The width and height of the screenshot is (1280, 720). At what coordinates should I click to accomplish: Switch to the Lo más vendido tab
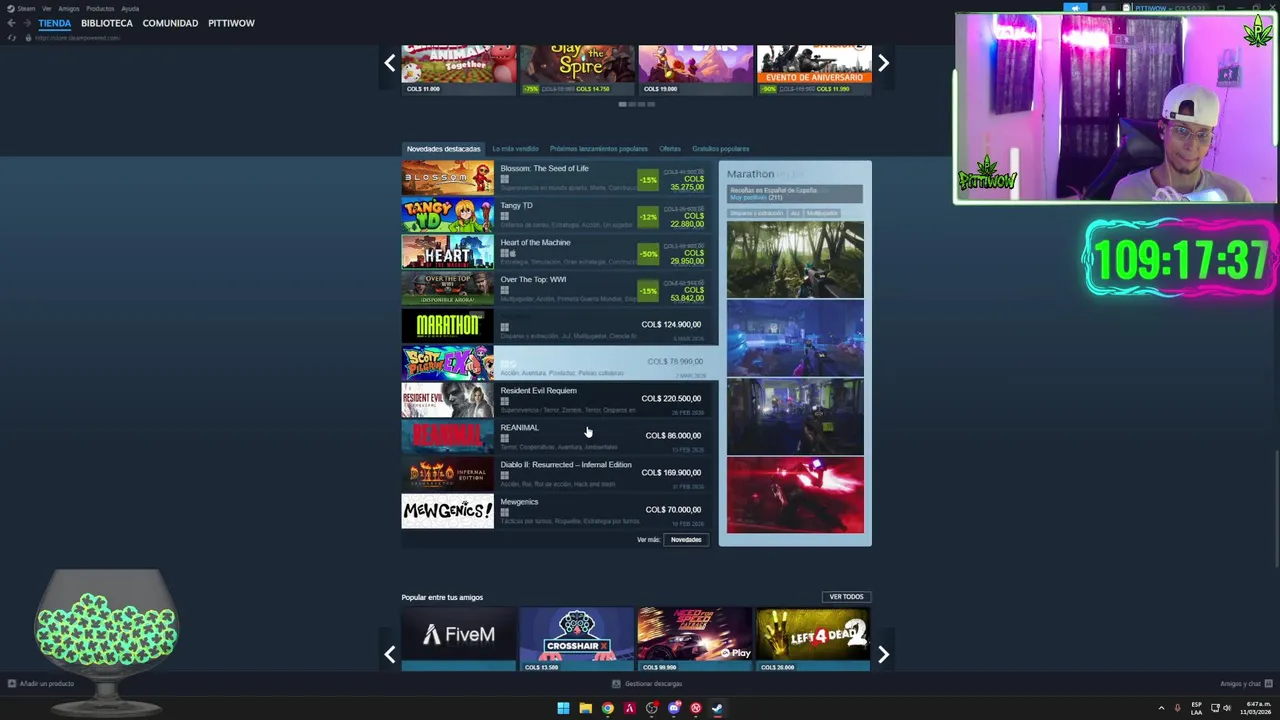coord(515,149)
